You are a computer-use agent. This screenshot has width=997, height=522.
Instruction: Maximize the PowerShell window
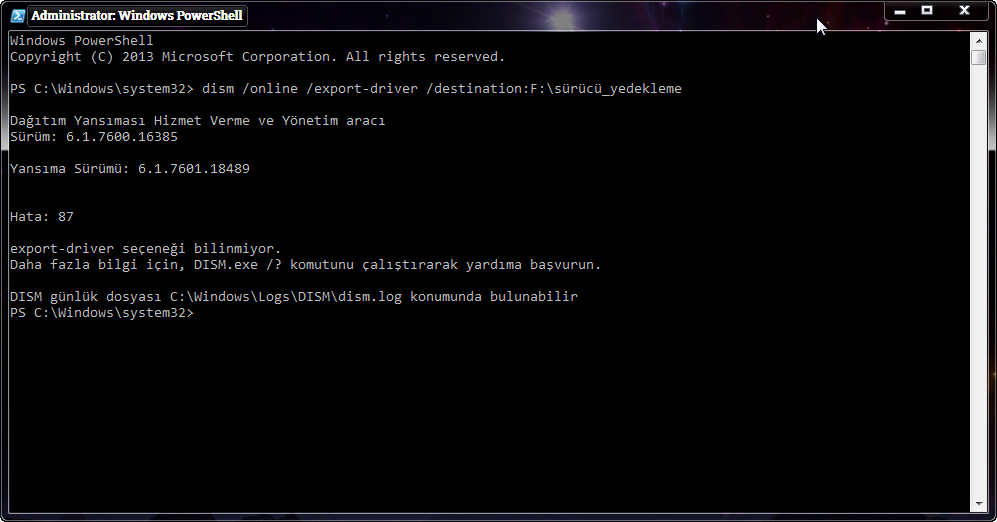click(x=927, y=11)
